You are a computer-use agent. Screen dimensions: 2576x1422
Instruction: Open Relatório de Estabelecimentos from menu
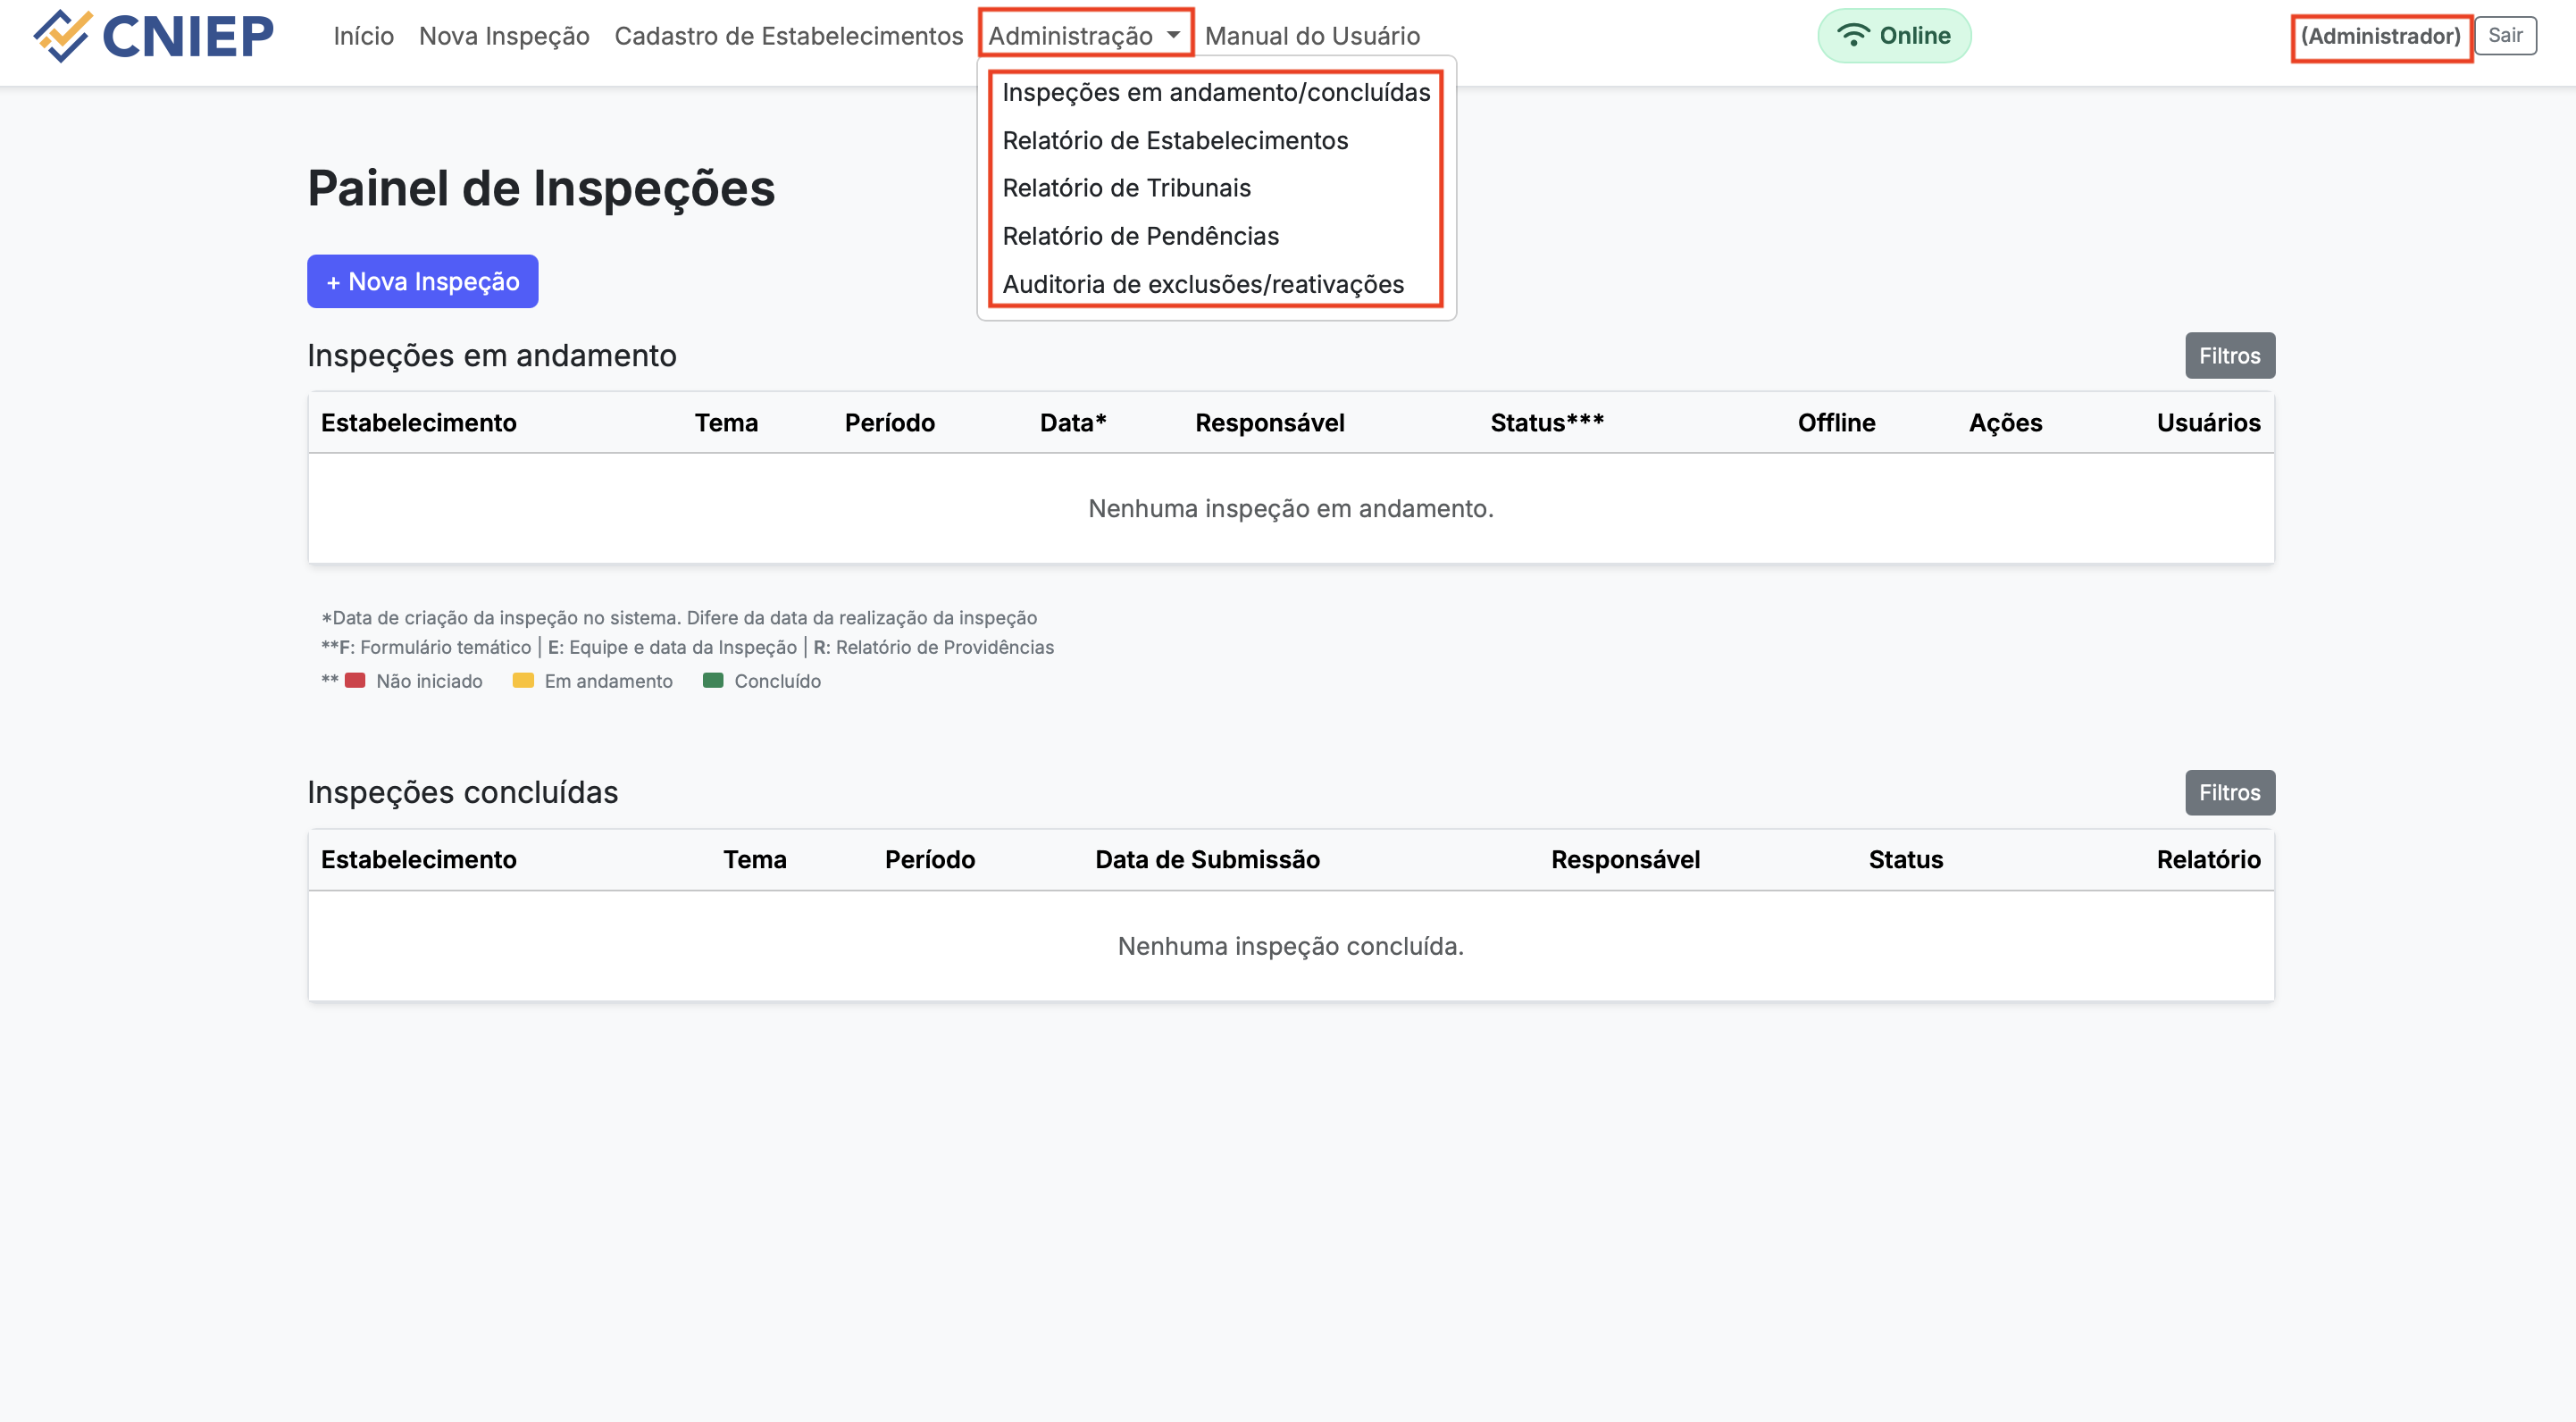(x=1175, y=140)
